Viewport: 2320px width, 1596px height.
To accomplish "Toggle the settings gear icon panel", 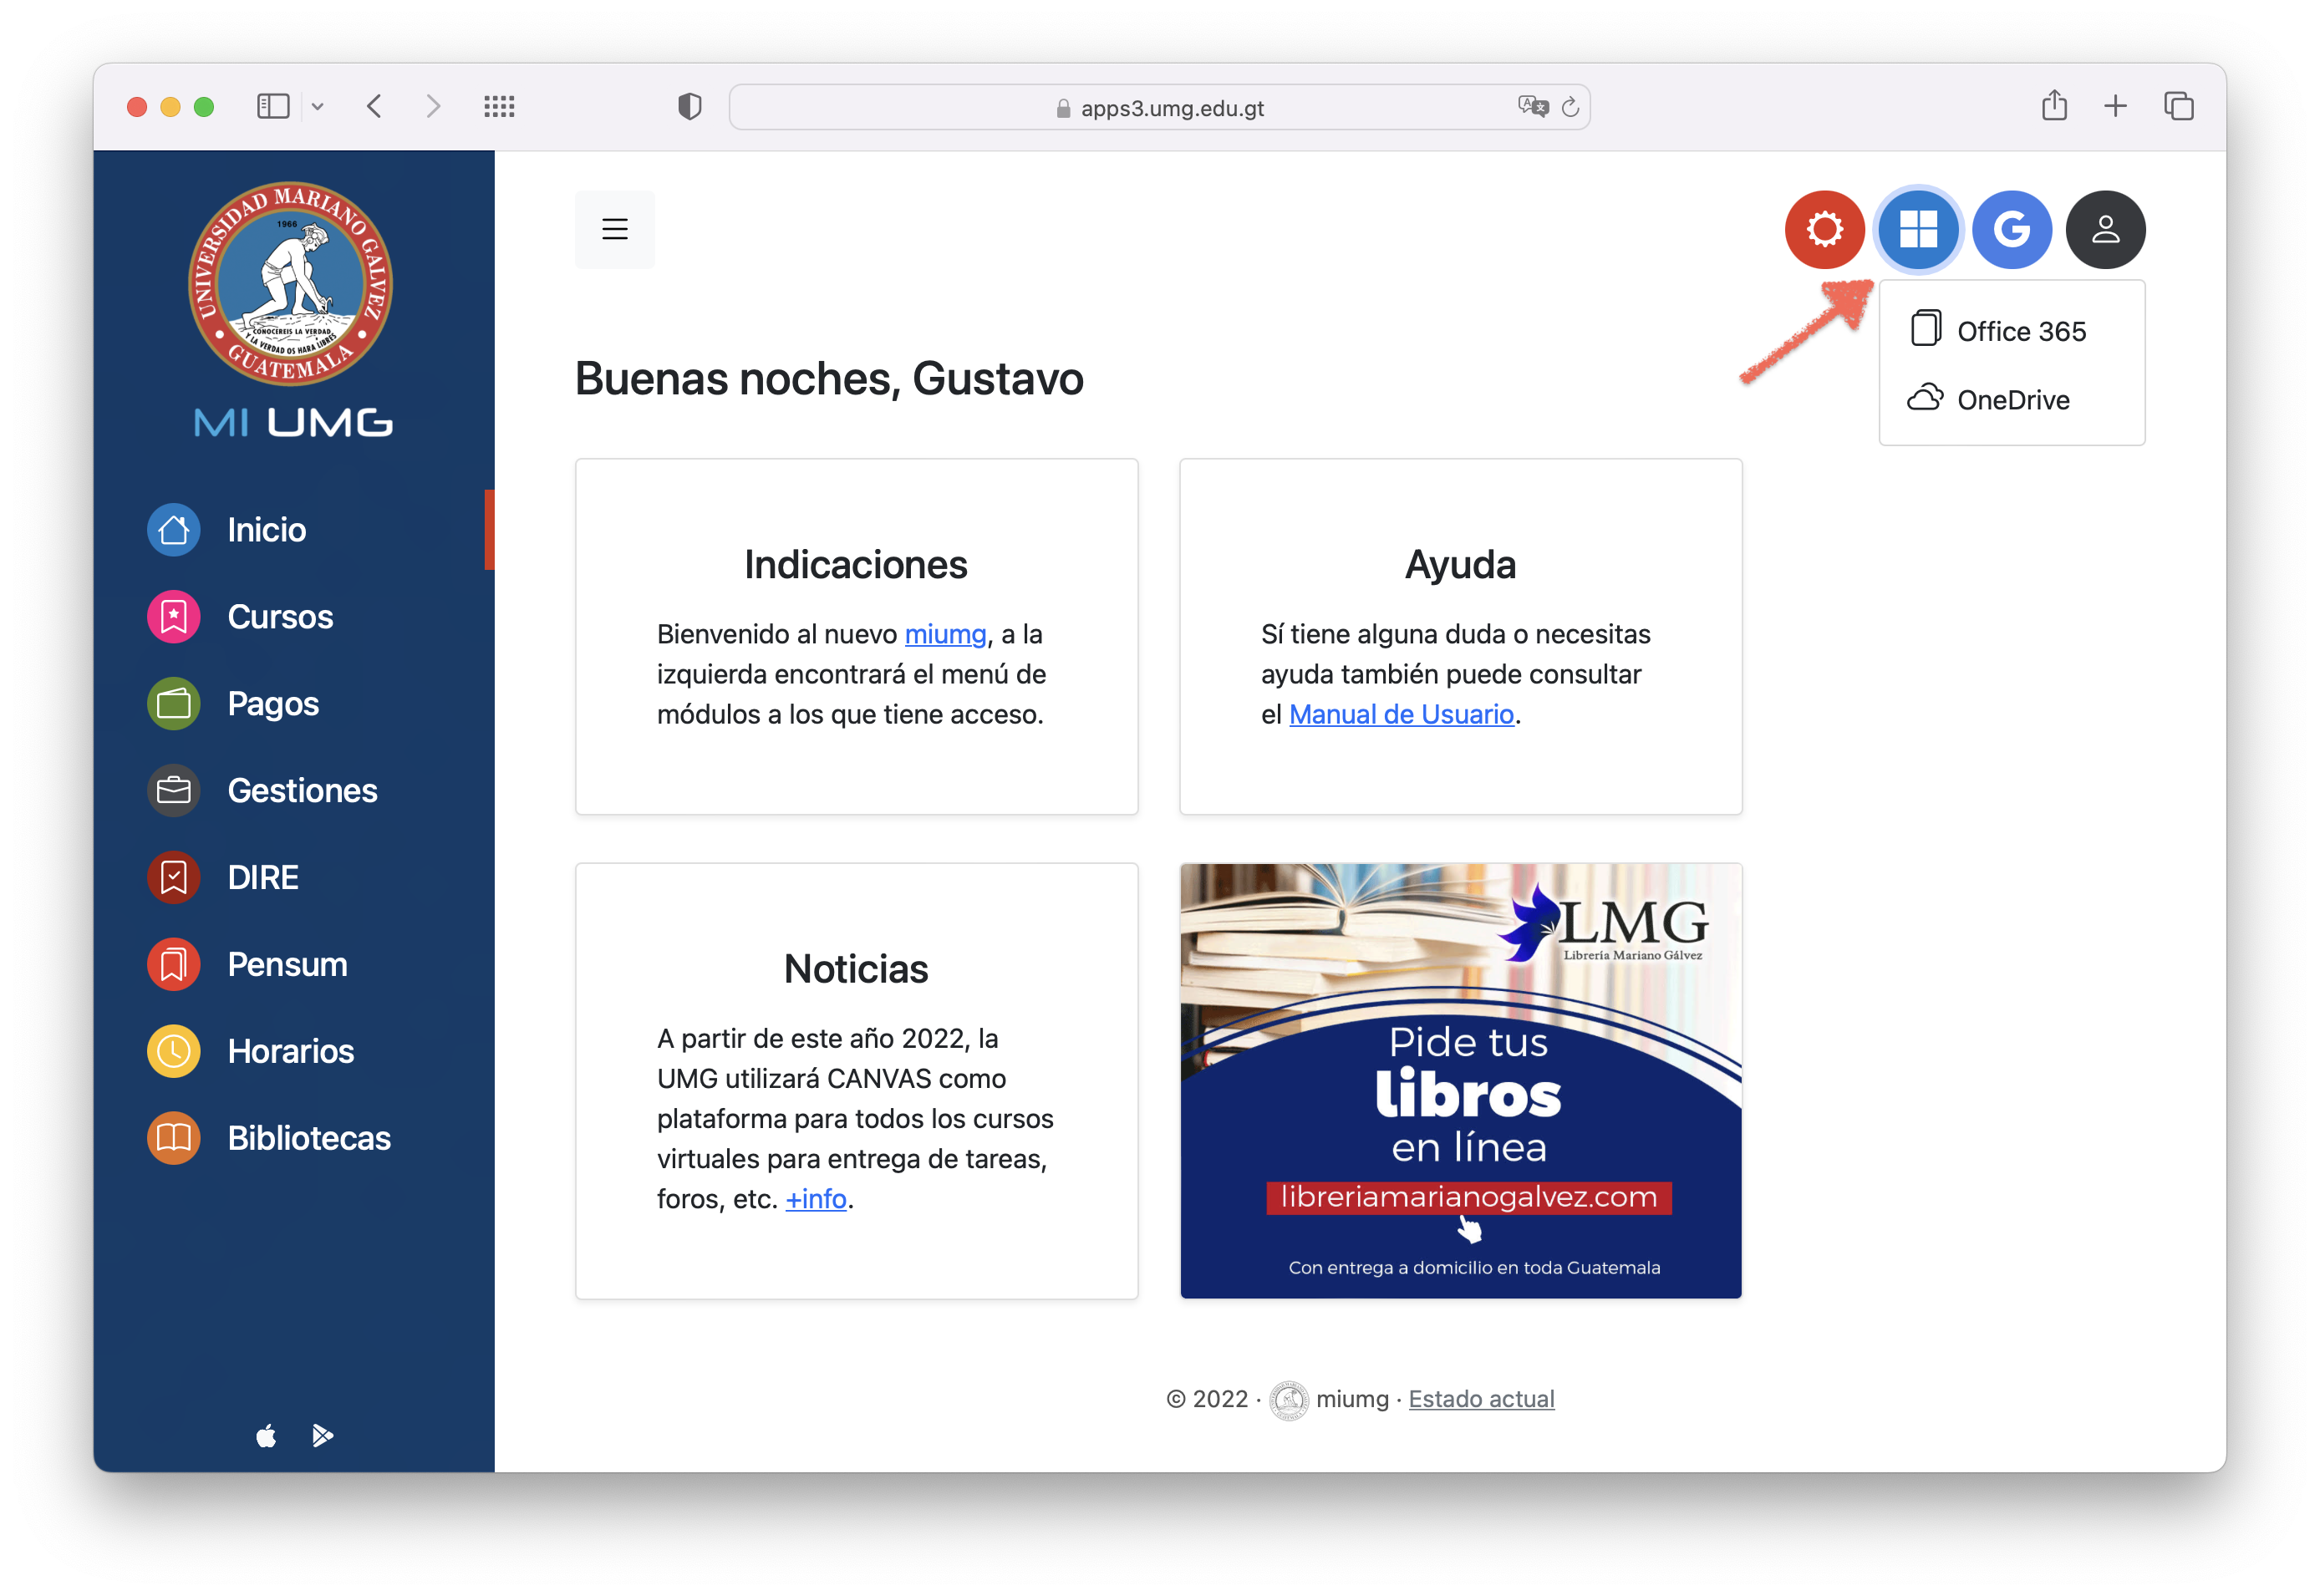I will point(1824,227).
